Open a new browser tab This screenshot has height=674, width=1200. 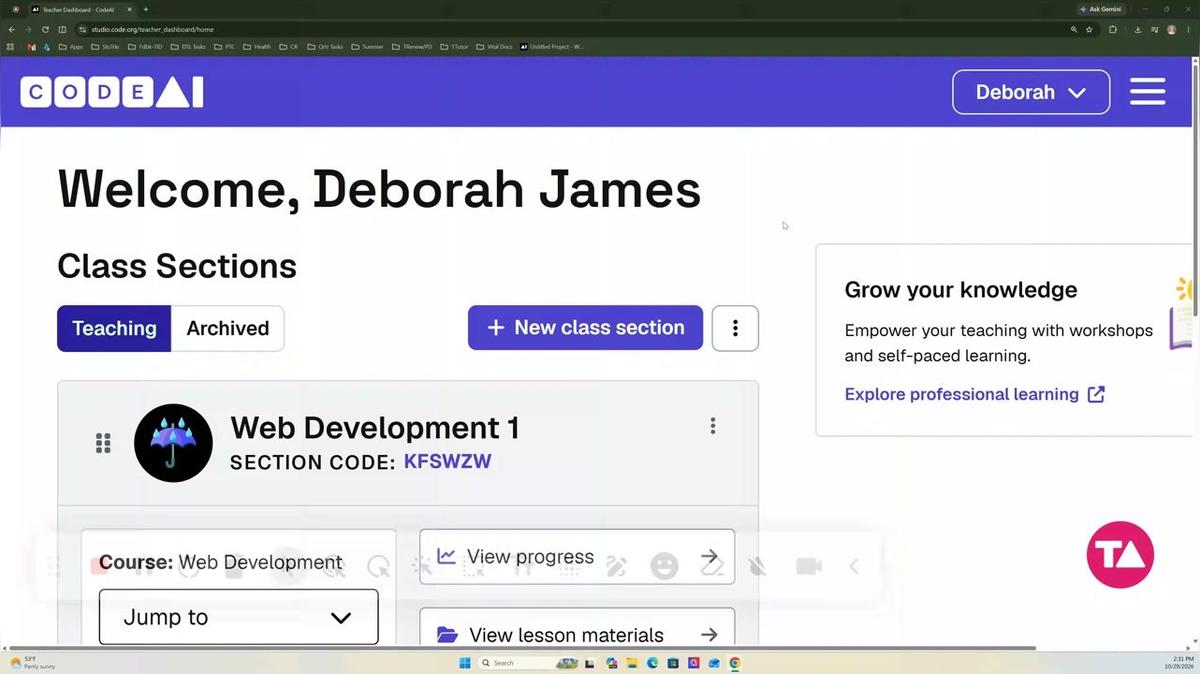click(x=146, y=9)
